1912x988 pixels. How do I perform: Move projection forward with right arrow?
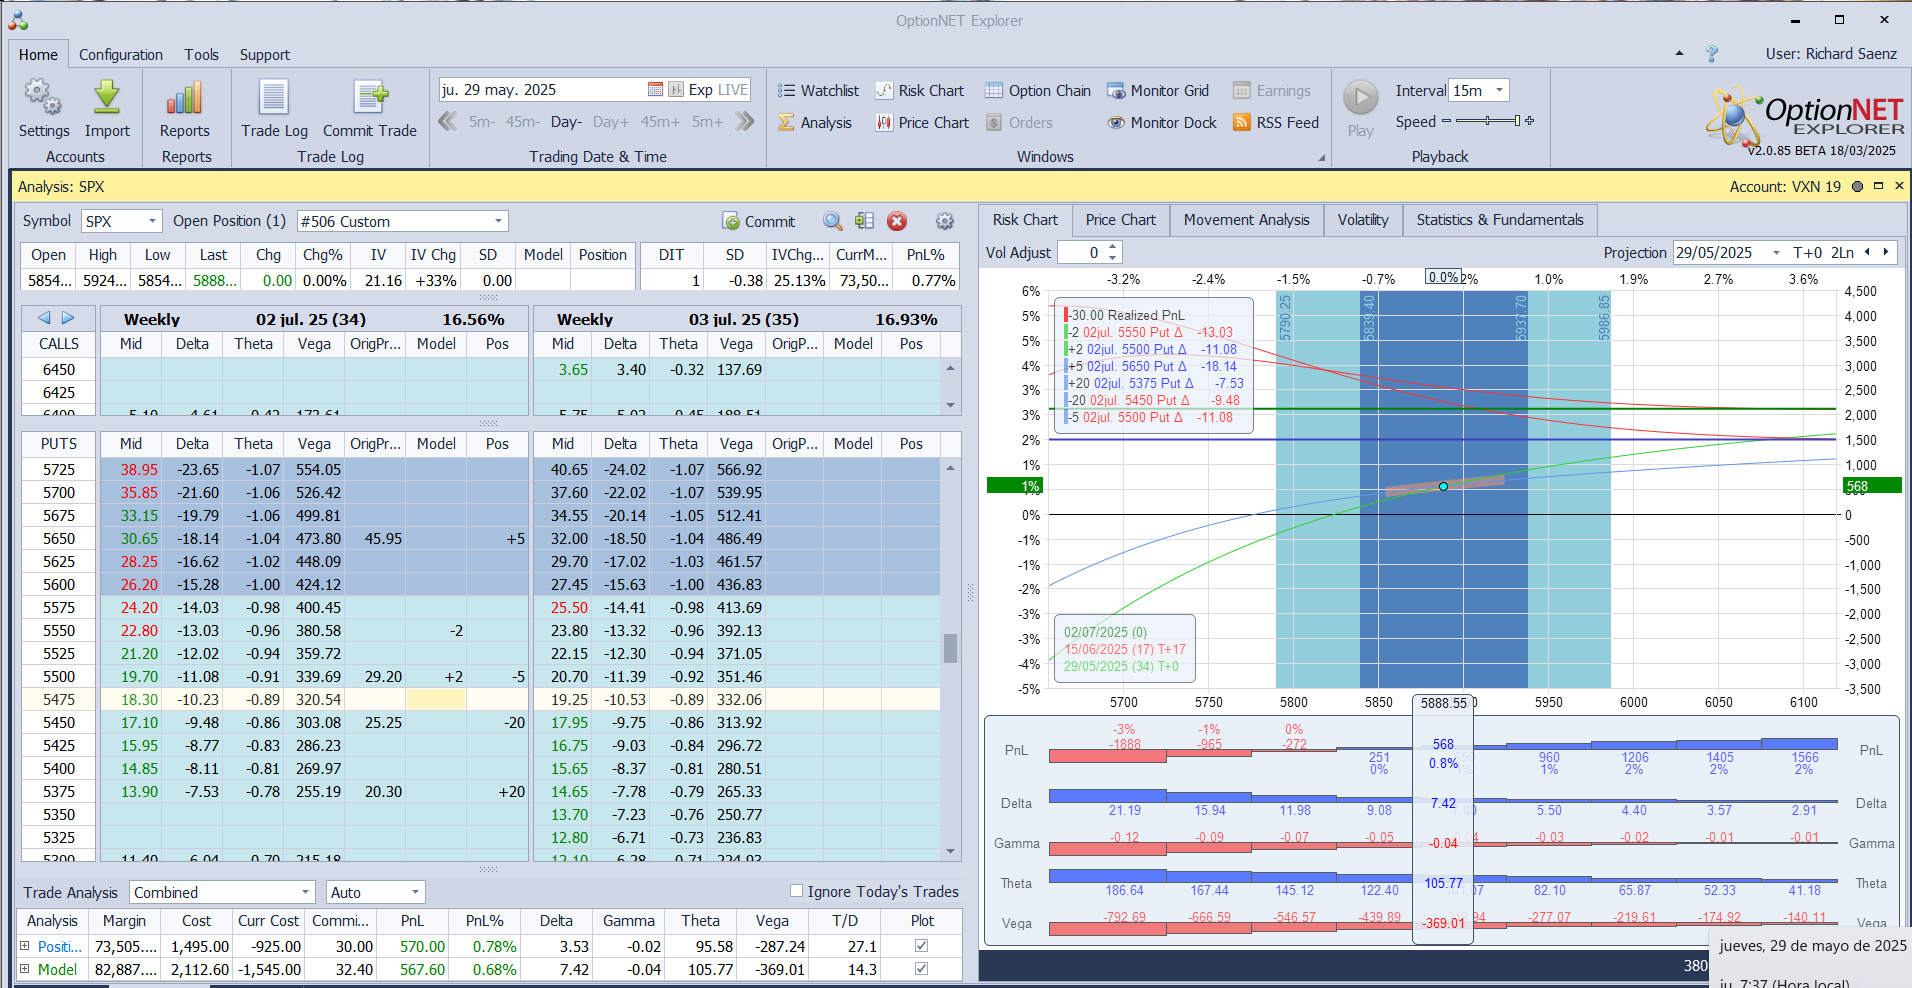(1887, 252)
